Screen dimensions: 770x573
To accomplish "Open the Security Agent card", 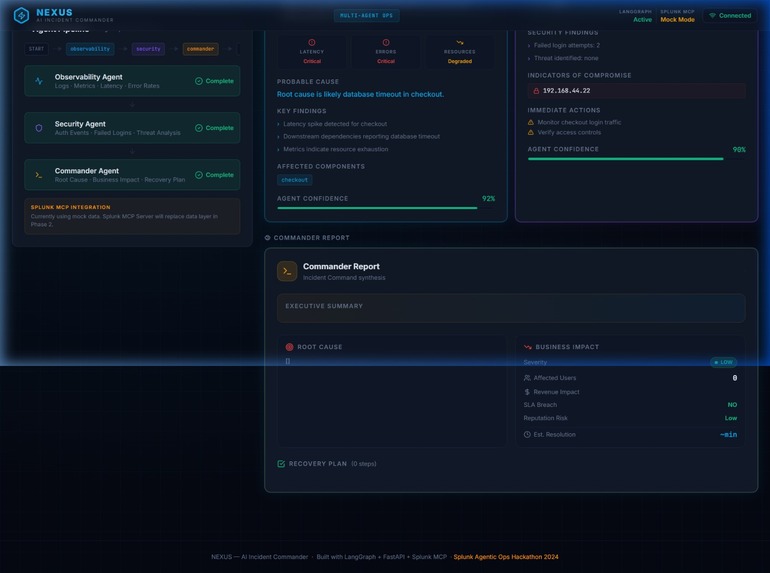I will click(x=133, y=128).
